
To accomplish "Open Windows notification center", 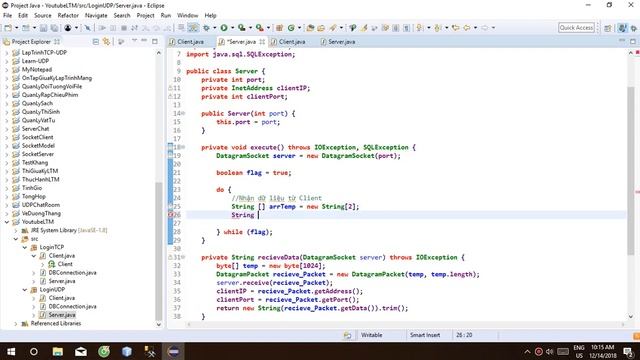I will pos(628,351).
